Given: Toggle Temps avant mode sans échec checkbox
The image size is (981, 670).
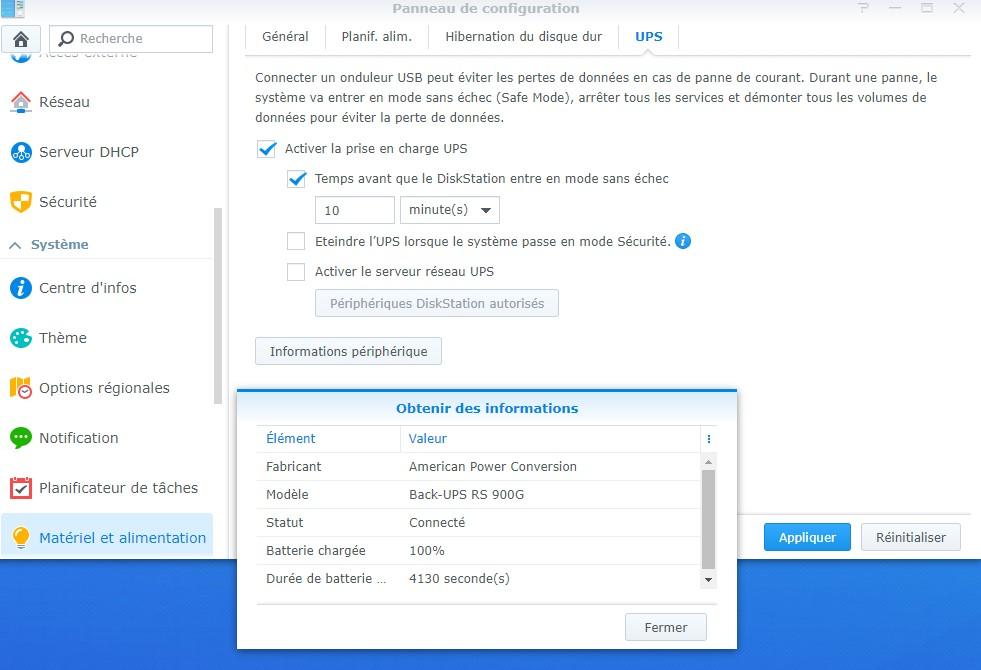Looking at the screenshot, I should (297, 179).
